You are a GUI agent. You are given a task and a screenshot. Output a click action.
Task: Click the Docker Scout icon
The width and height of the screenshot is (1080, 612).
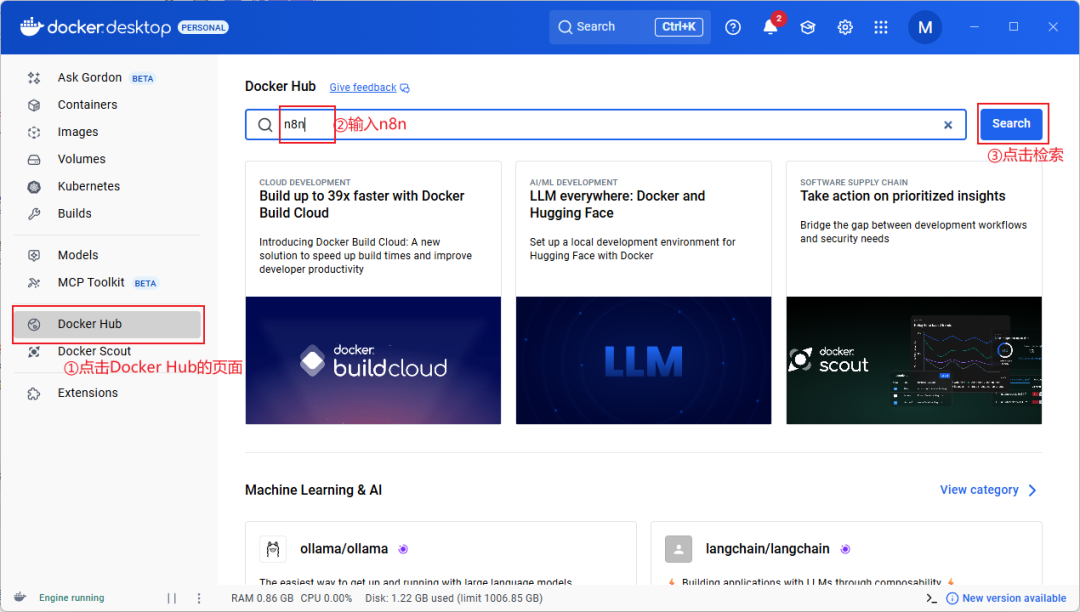34,352
